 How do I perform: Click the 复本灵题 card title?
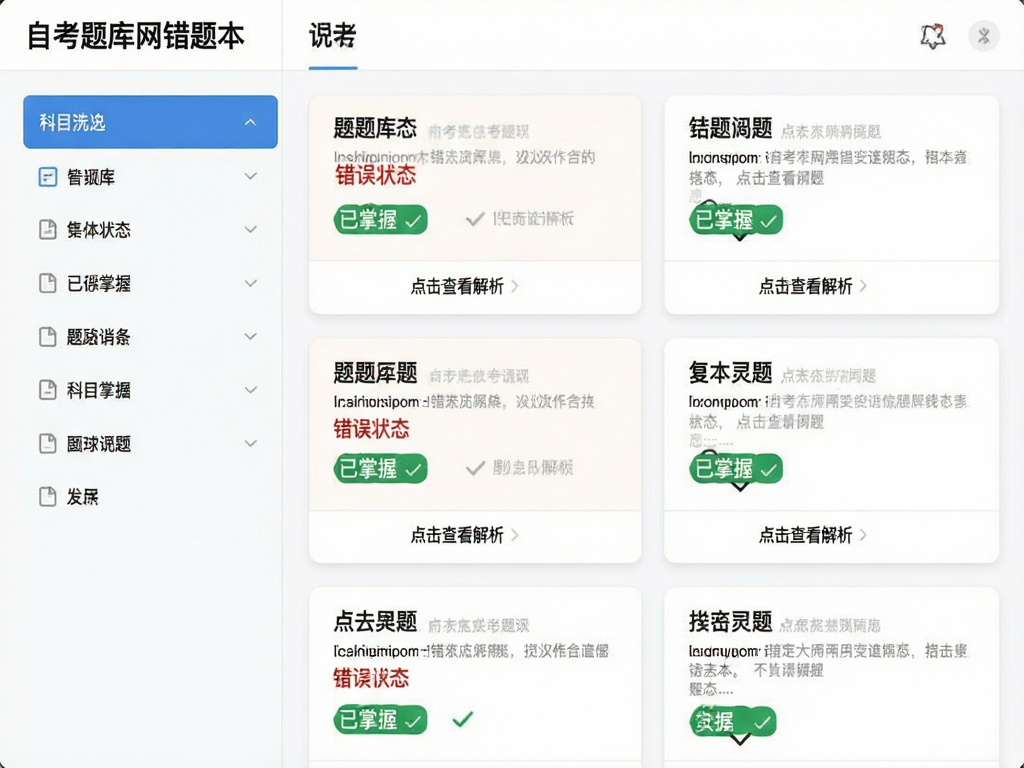pos(731,373)
